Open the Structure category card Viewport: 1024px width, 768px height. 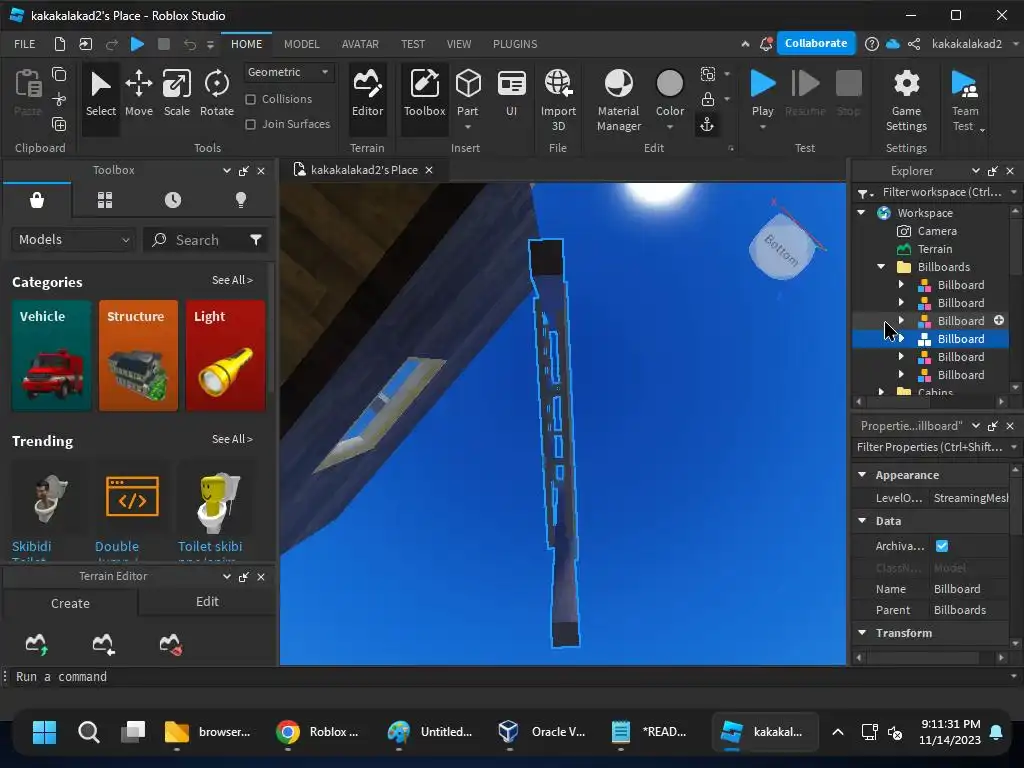[138, 356]
